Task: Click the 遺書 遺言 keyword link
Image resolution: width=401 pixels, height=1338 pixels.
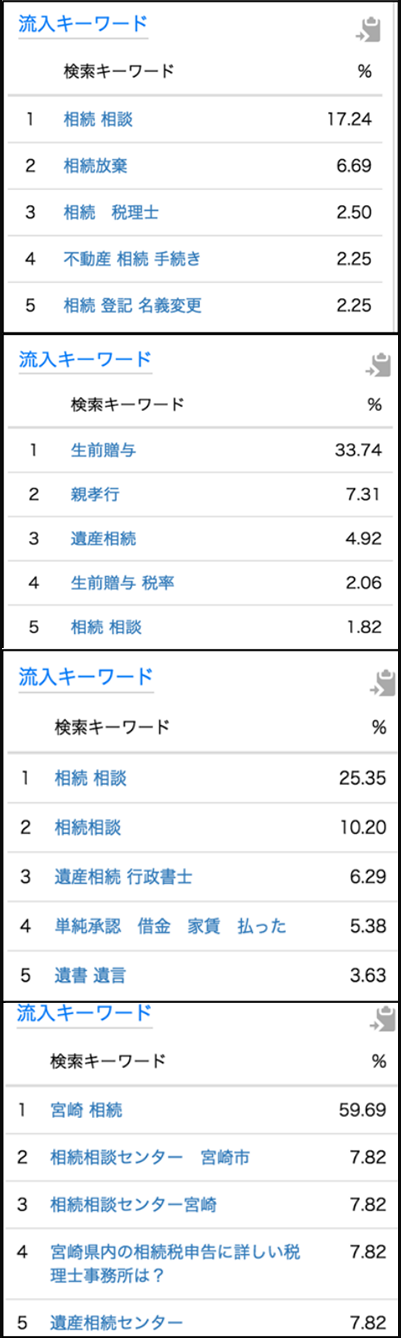Action: (90, 975)
